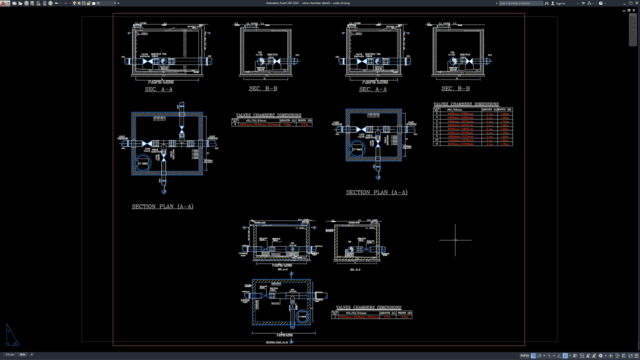Switch to the Model tab
The width and height of the screenshot is (640, 360).
pos(9,354)
